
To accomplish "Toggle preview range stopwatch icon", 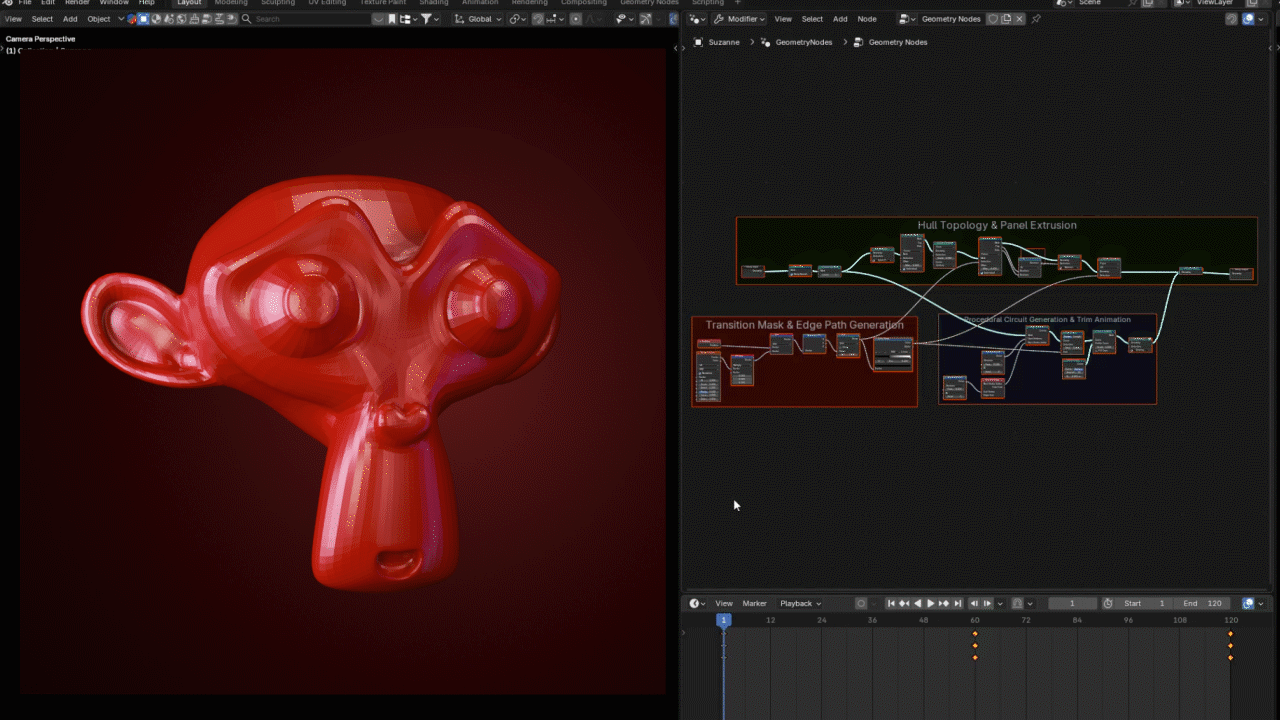I will coord(1108,604).
